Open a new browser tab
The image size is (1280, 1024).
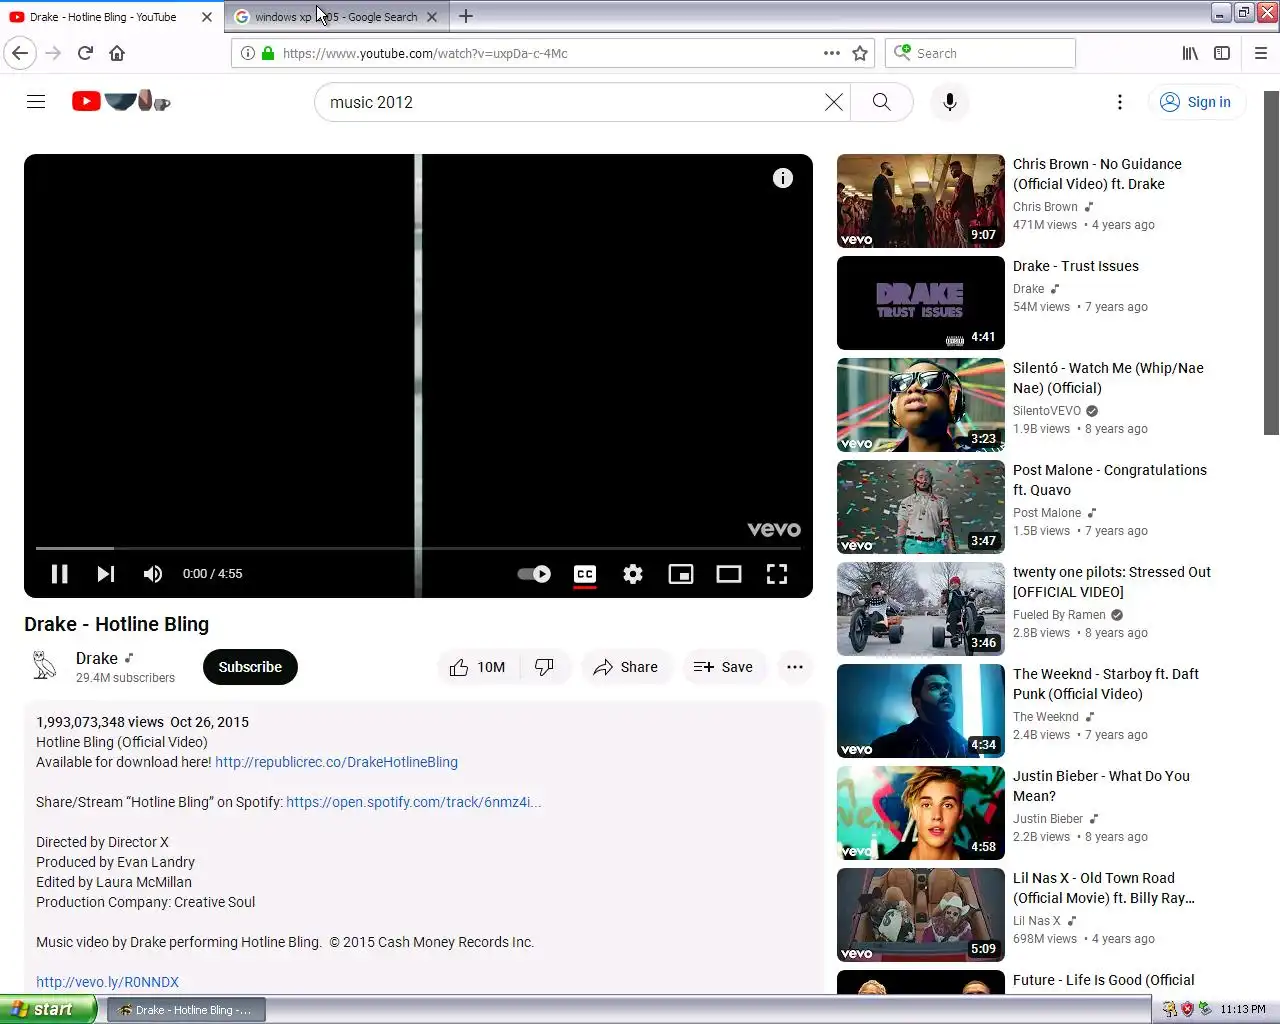point(466,16)
